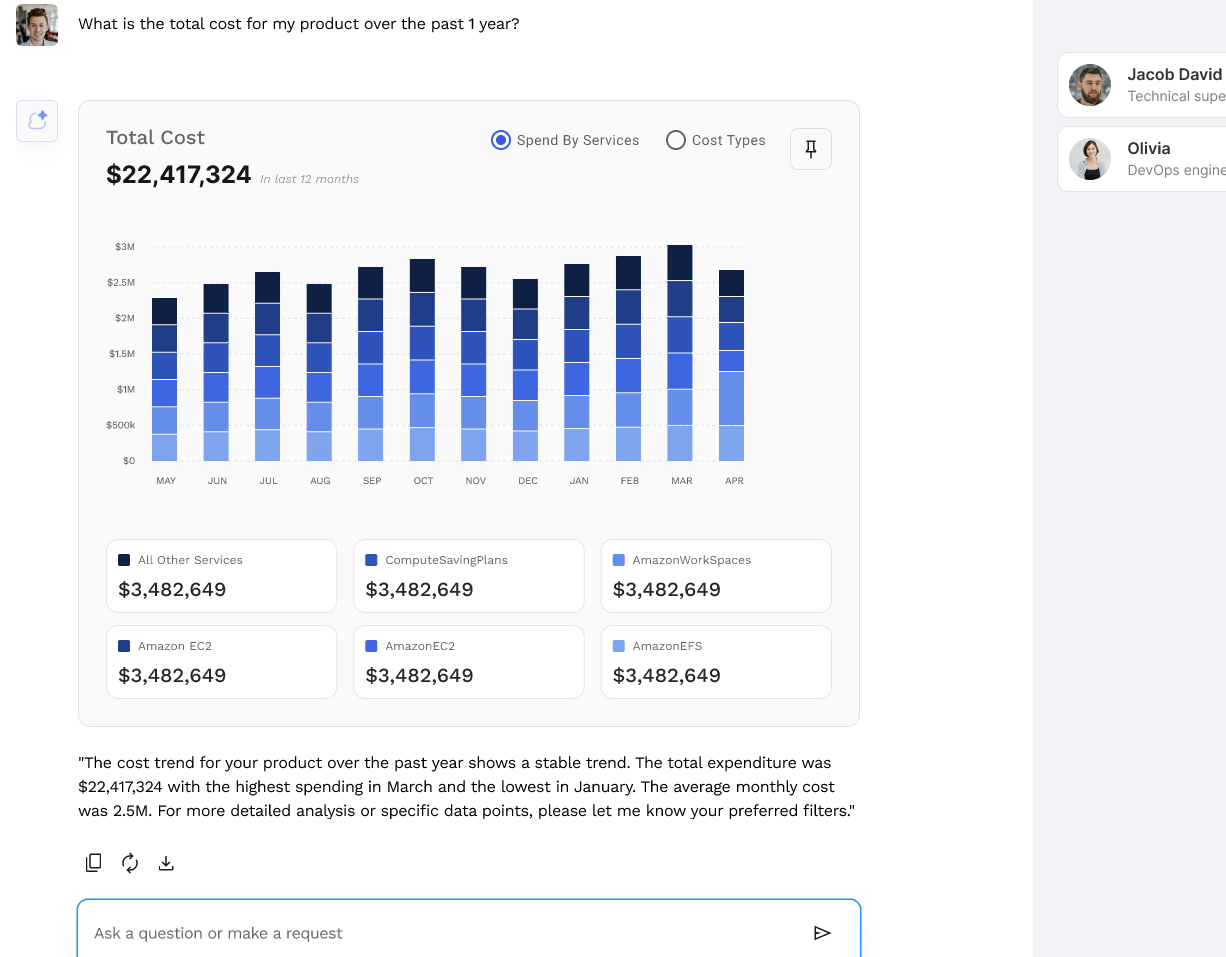Click the MAR bar in cost chart

point(680,353)
